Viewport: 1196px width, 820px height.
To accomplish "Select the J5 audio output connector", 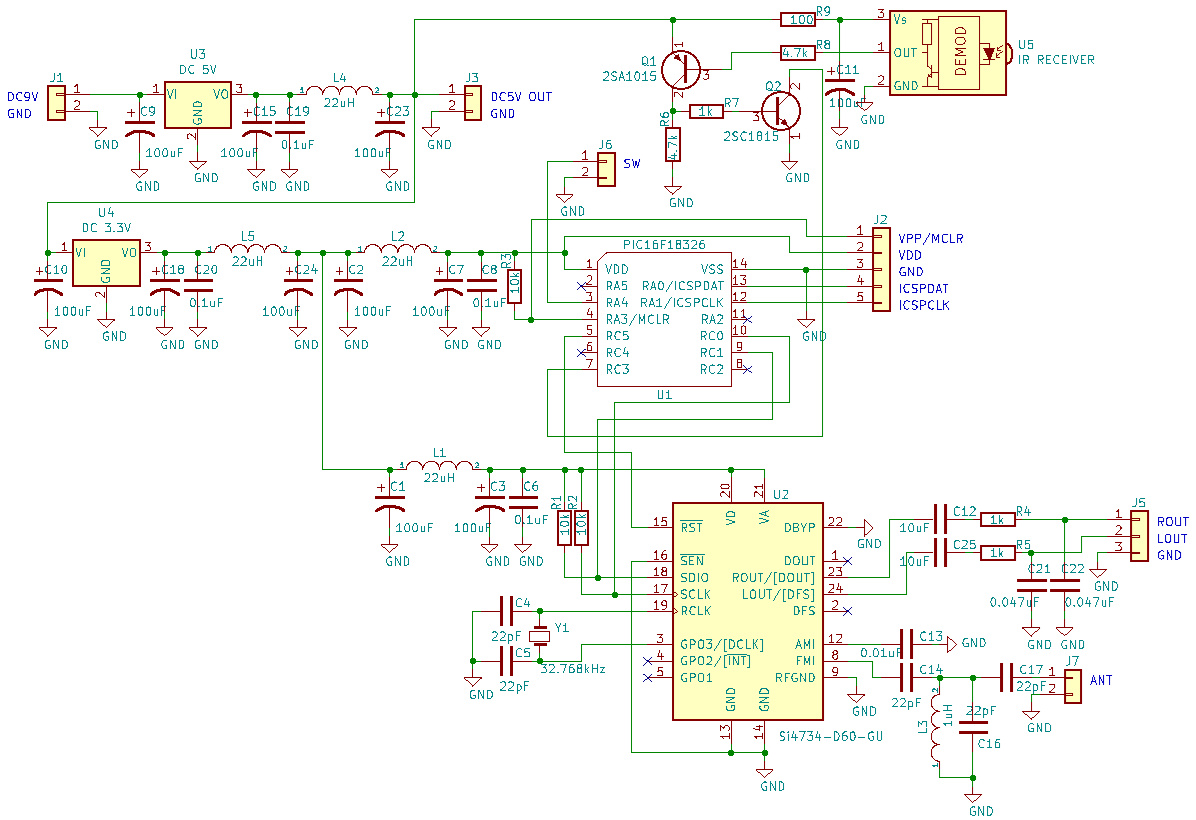I will (x=1139, y=538).
